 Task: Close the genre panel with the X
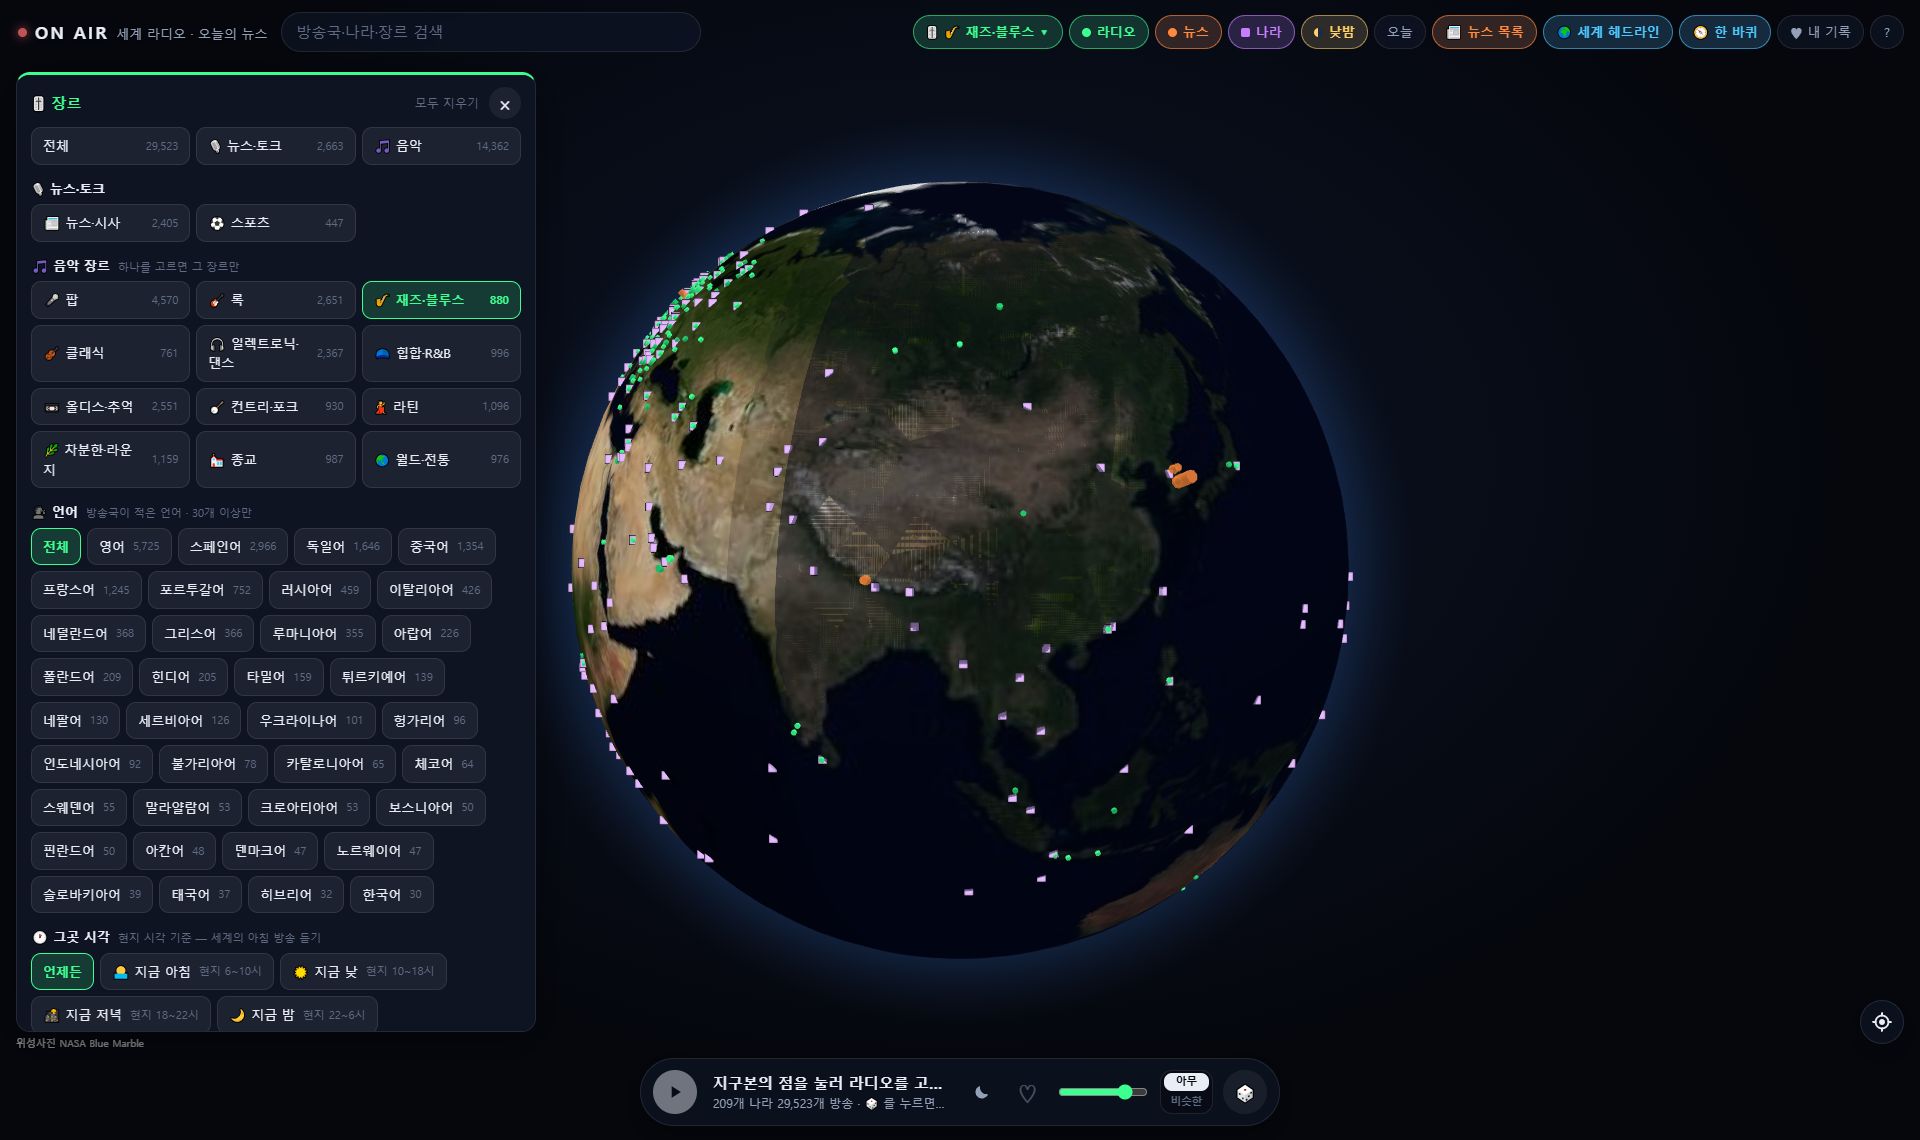point(505,104)
